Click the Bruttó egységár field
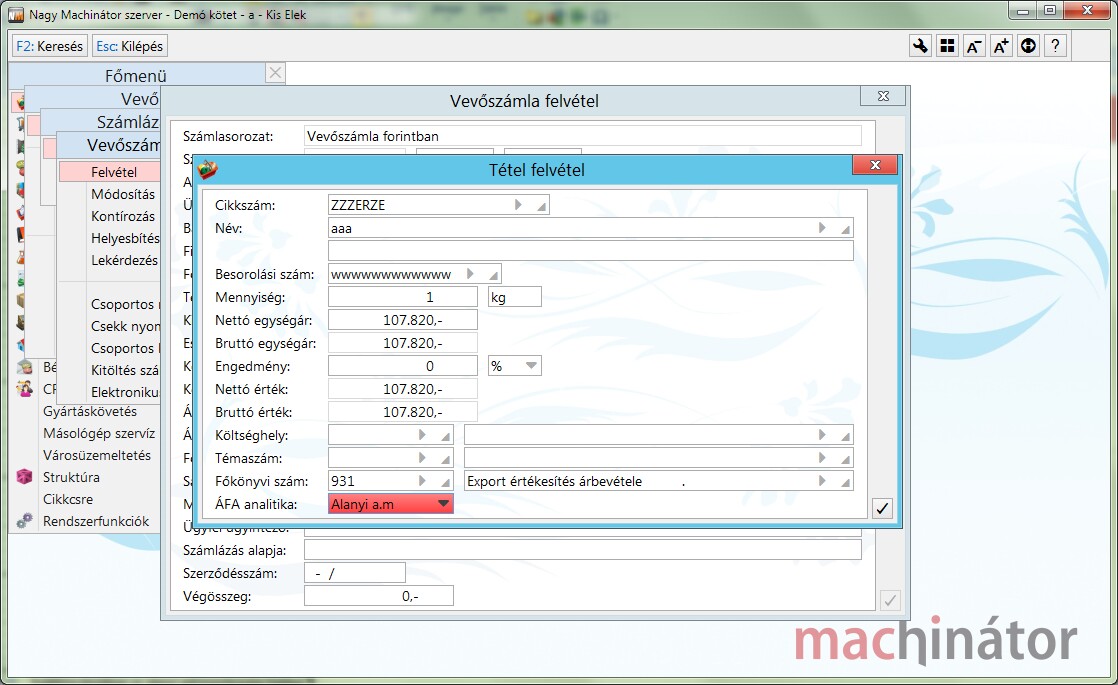The height and width of the screenshot is (685, 1118). 403,343
